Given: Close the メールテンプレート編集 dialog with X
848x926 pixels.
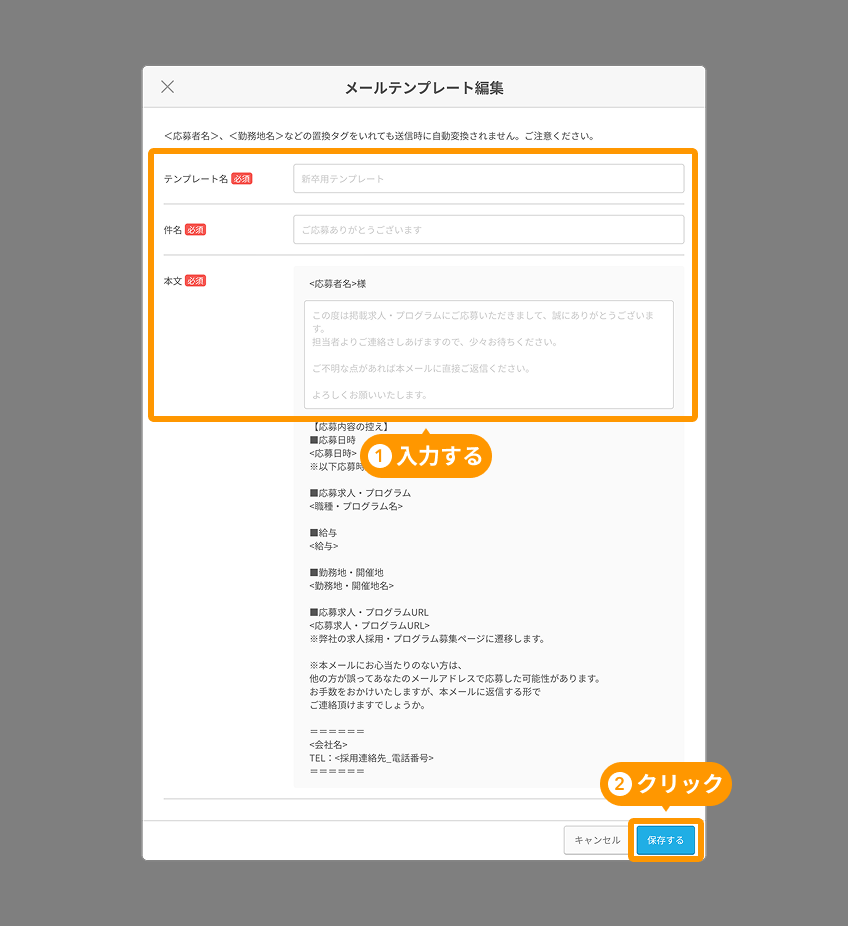Looking at the screenshot, I should [168, 87].
